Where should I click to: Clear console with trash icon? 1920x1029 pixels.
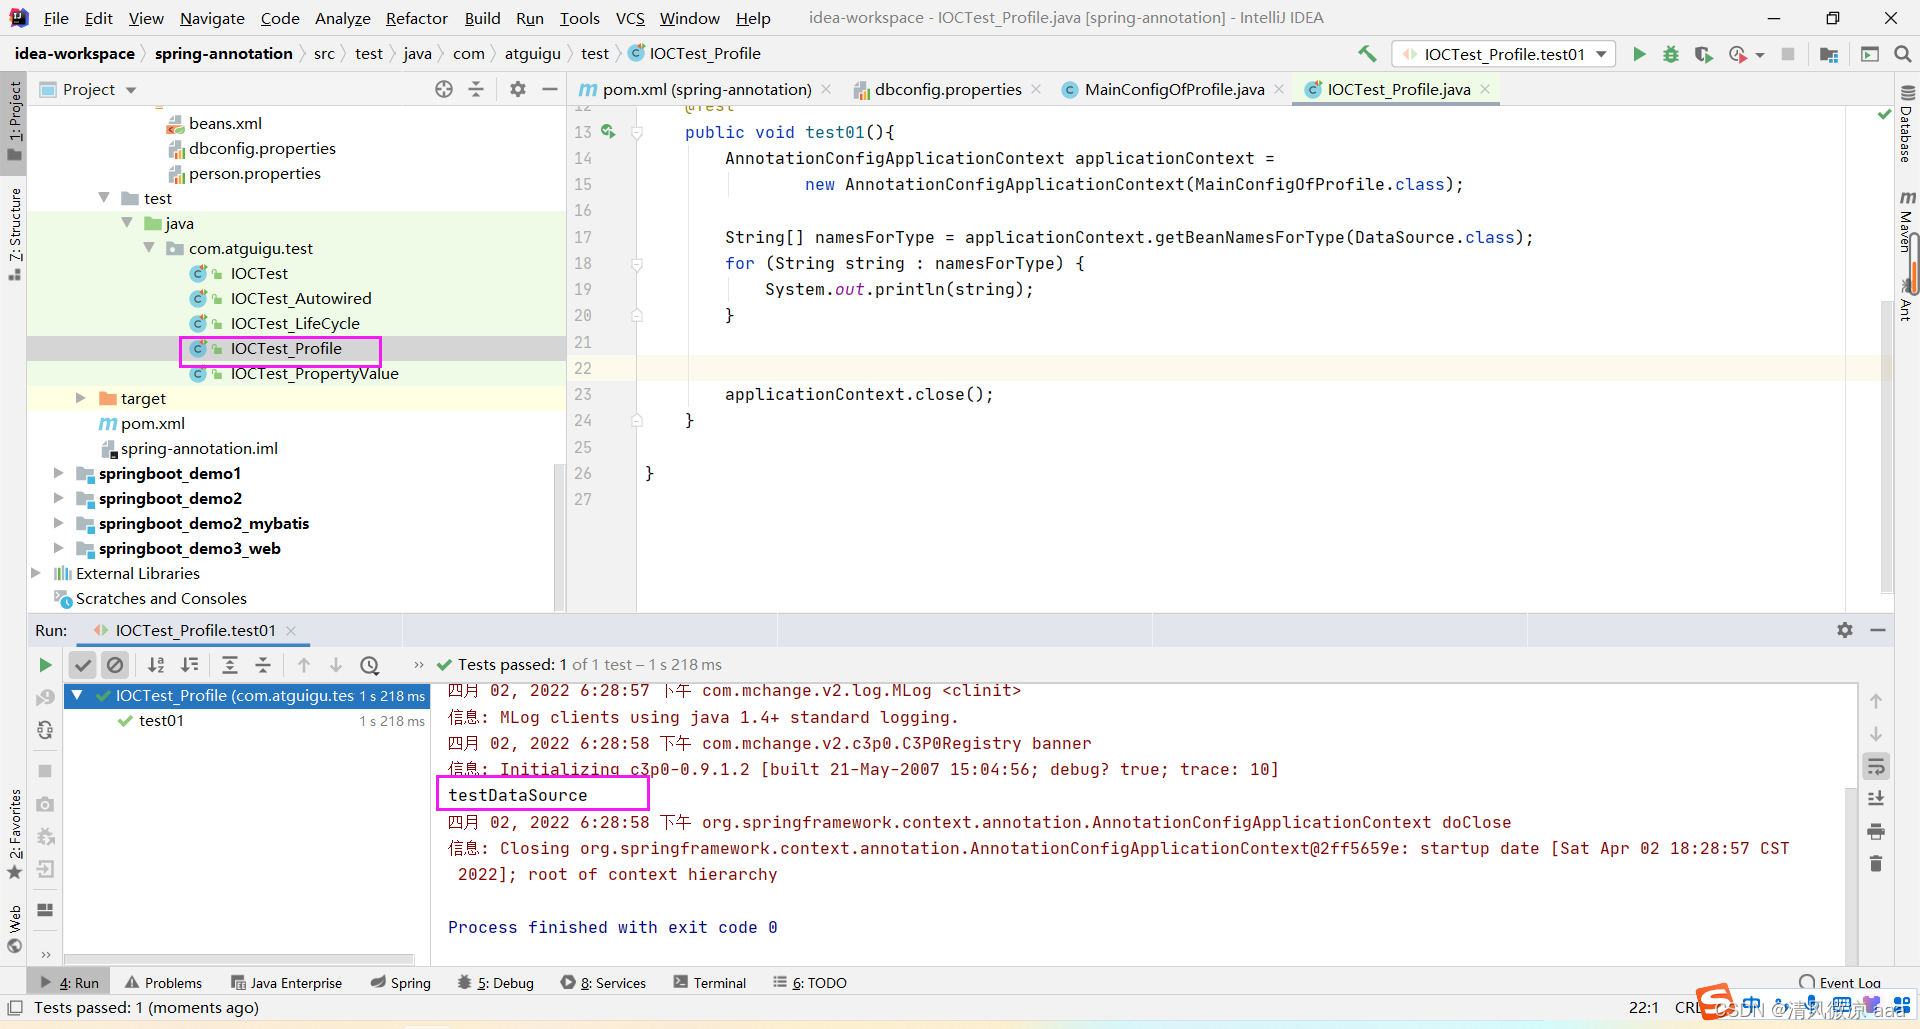pos(1876,863)
